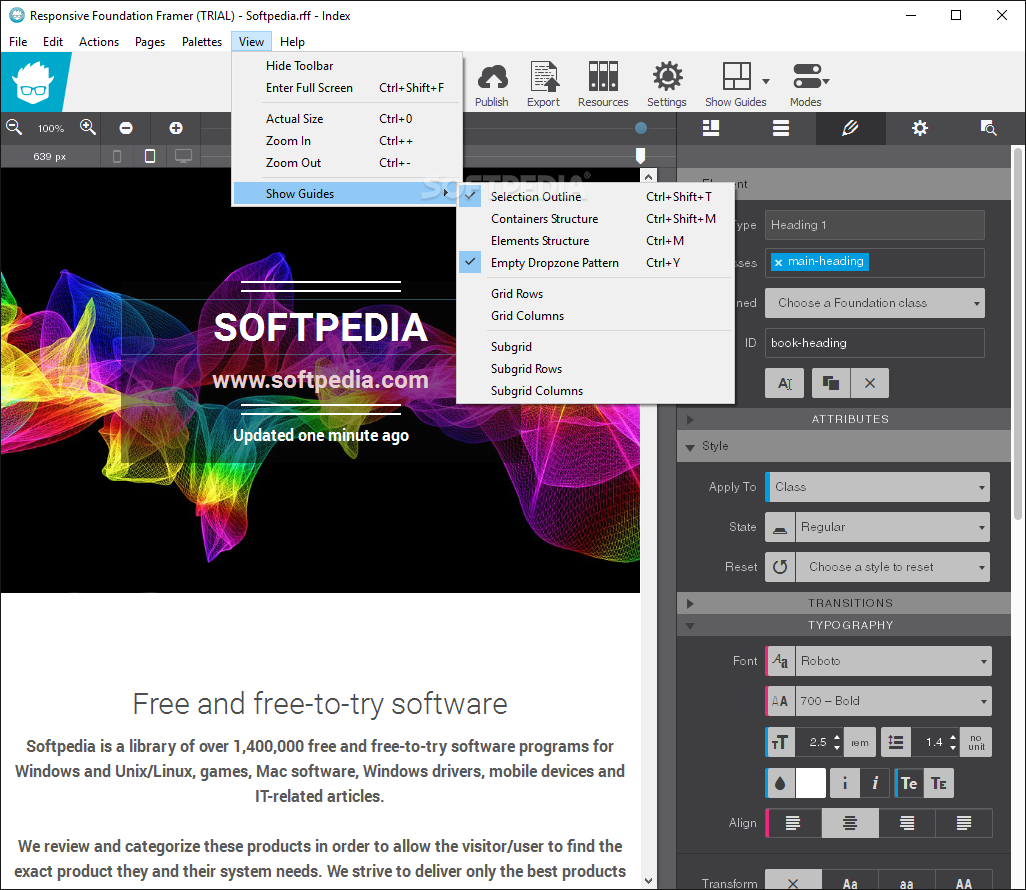Click the white text color swatch
The height and width of the screenshot is (890, 1026).
(810, 783)
